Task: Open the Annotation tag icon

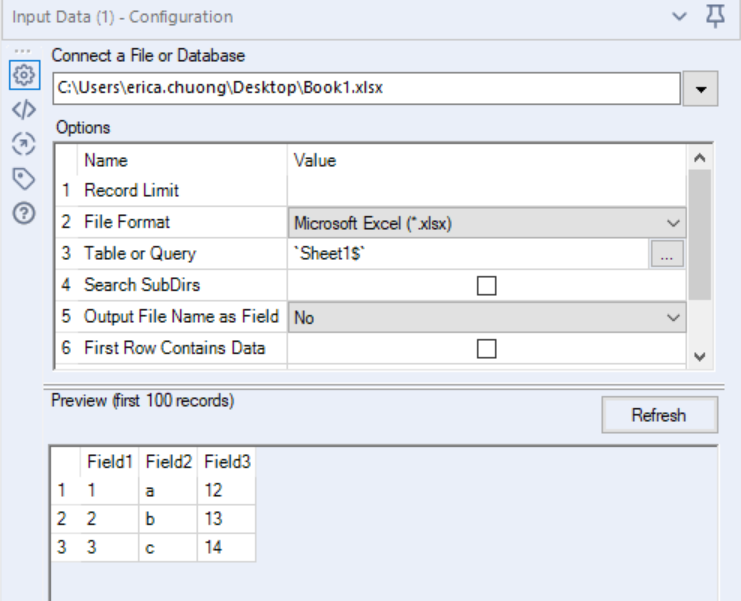Action: click(24, 179)
